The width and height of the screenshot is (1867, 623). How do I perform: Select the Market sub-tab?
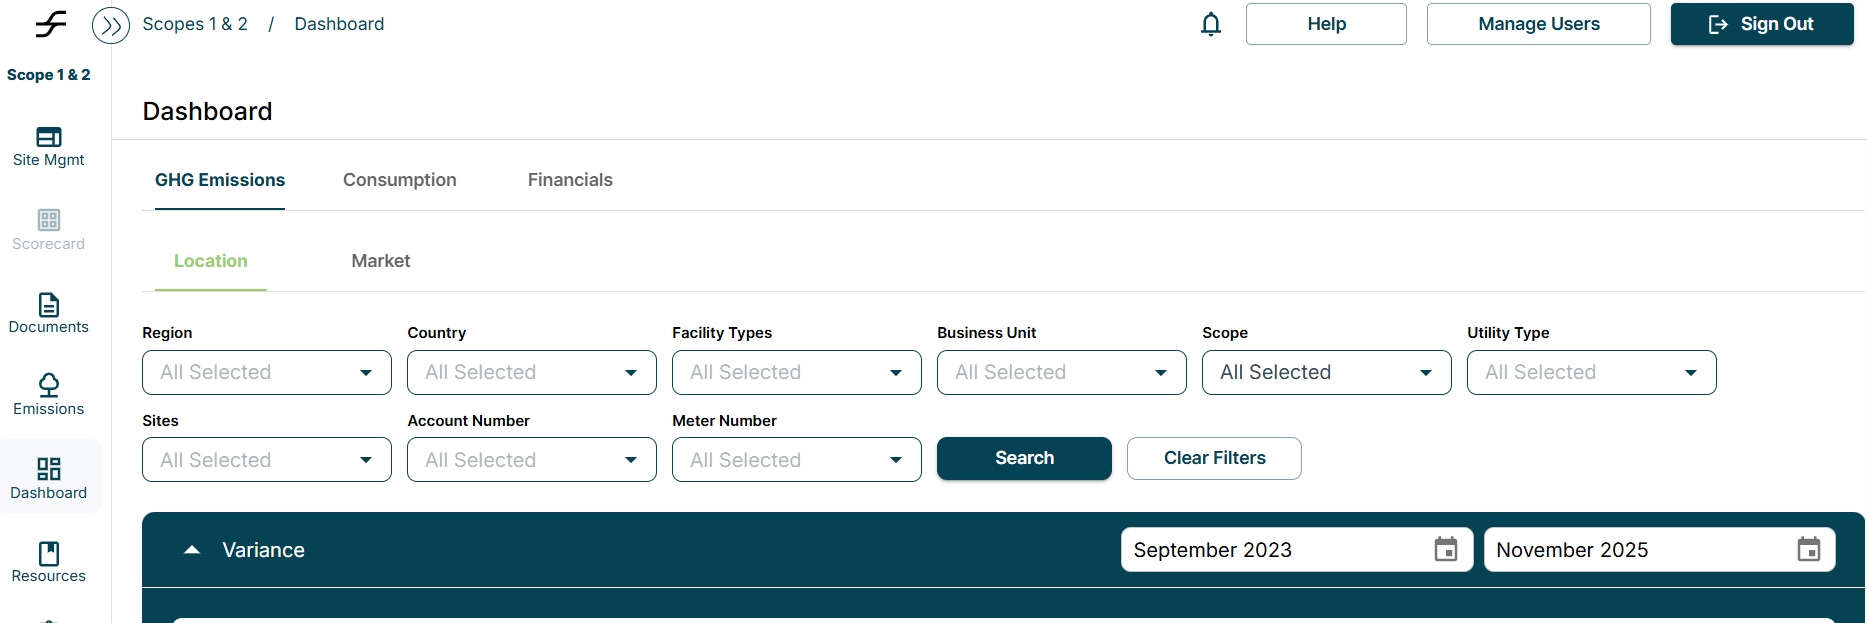tap(380, 261)
